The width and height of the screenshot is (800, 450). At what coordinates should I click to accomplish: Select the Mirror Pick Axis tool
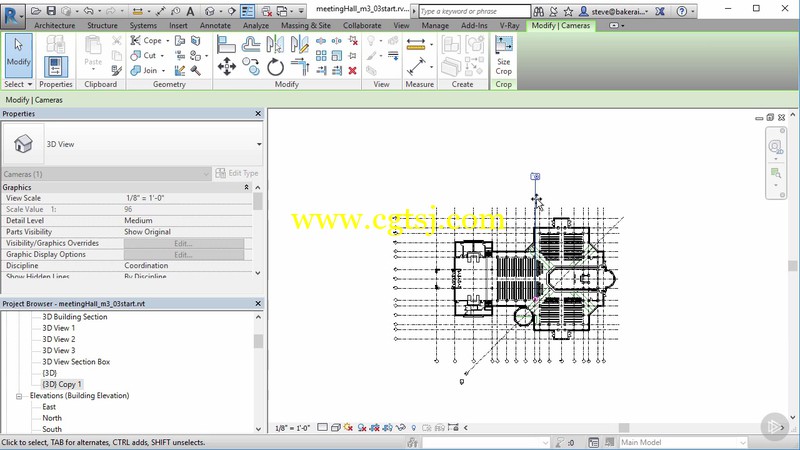pos(275,44)
